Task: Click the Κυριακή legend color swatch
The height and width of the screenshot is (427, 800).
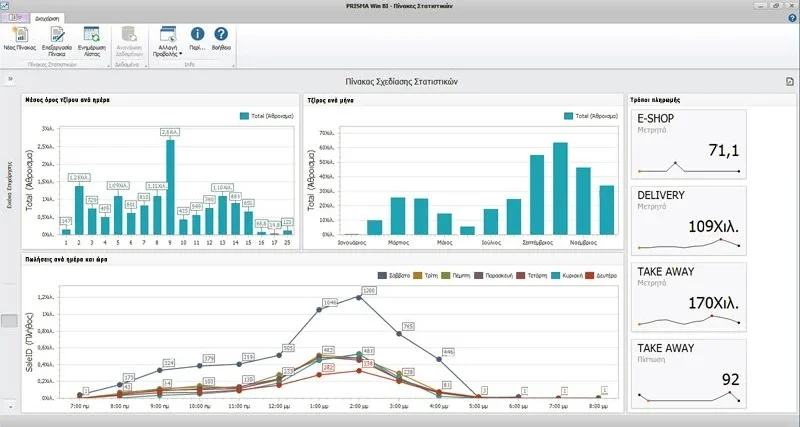Action: [556, 275]
